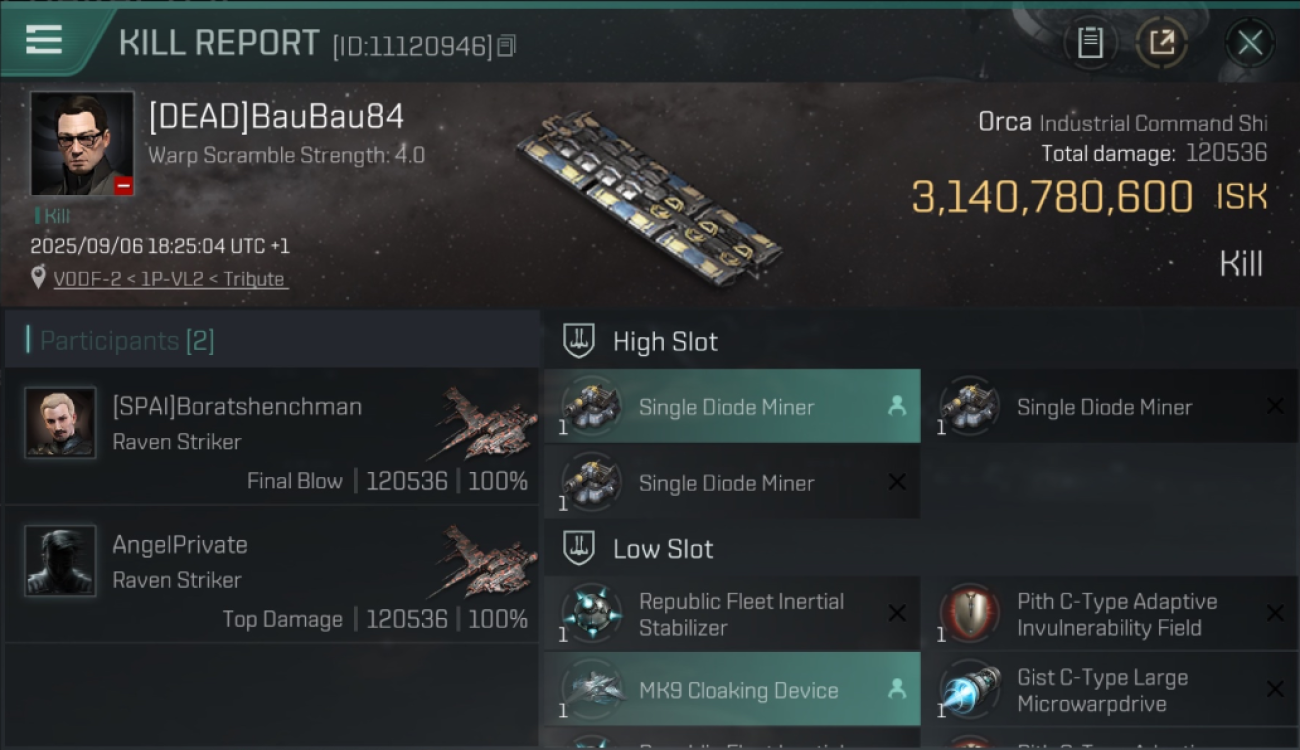Copy the kill report ID

coord(507,45)
